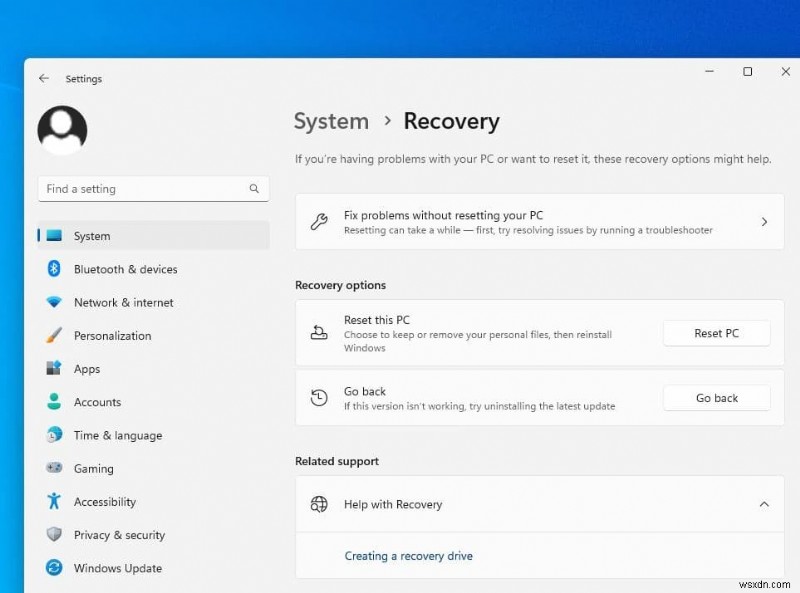Viewport: 800px width, 593px height.
Task: Click the user account avatar
Action: [x=62, y=129]
